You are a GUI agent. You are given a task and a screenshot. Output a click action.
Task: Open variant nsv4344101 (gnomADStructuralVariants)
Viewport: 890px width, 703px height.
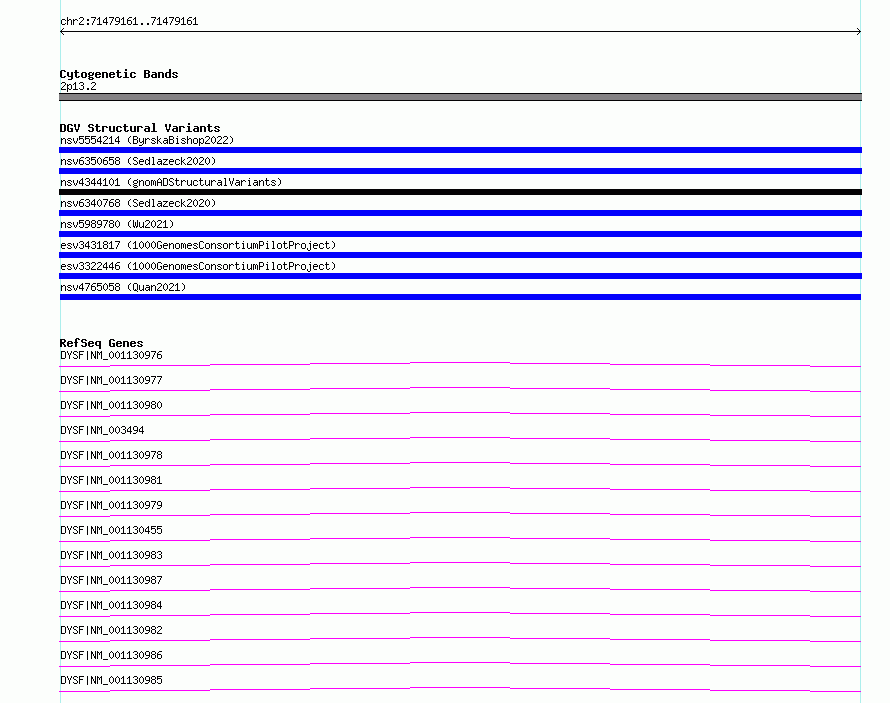click(171, 182)
